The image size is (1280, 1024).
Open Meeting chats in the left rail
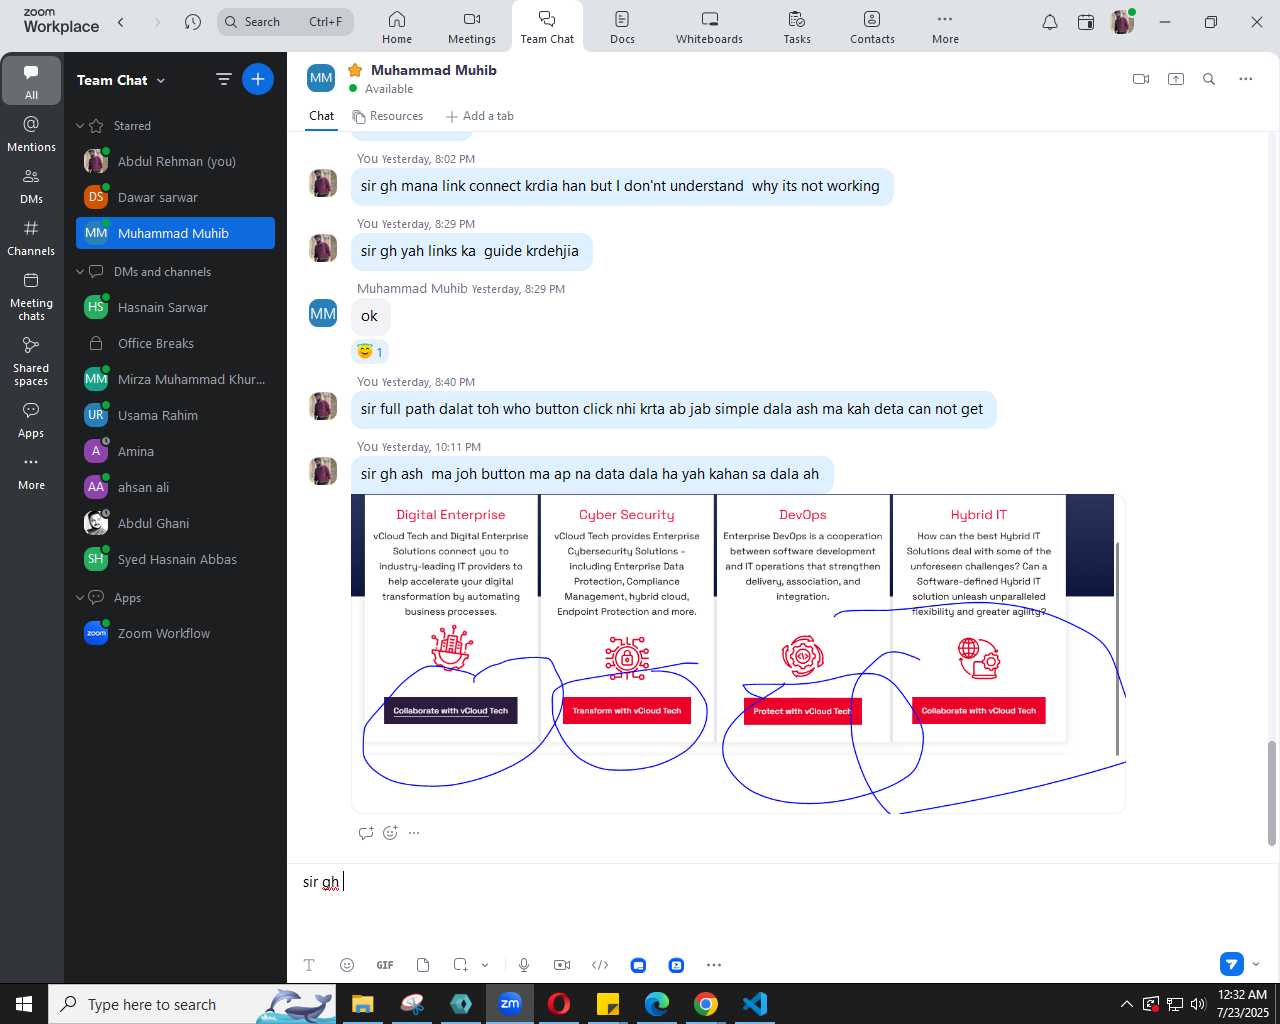[31, 296]
